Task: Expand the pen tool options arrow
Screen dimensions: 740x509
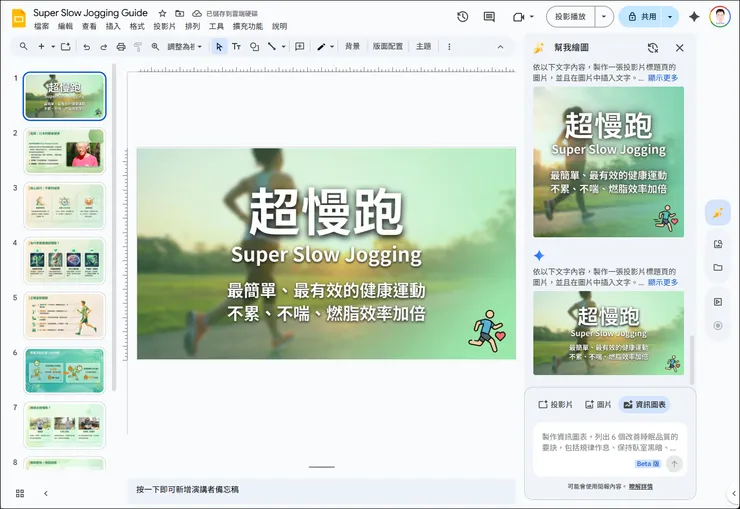Action: point(332,47)
